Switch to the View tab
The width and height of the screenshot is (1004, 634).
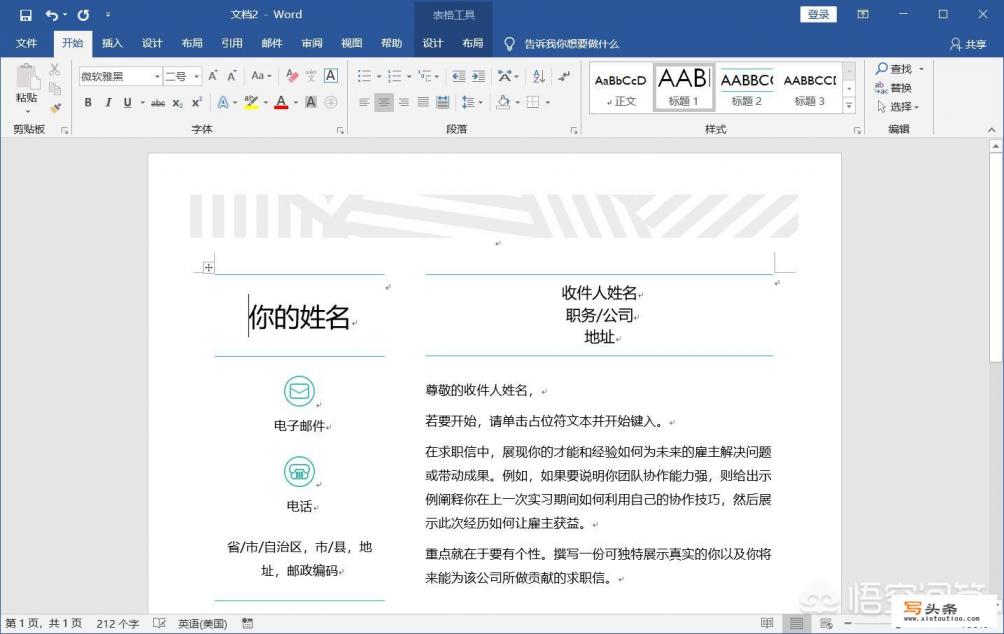coord(352,43)
